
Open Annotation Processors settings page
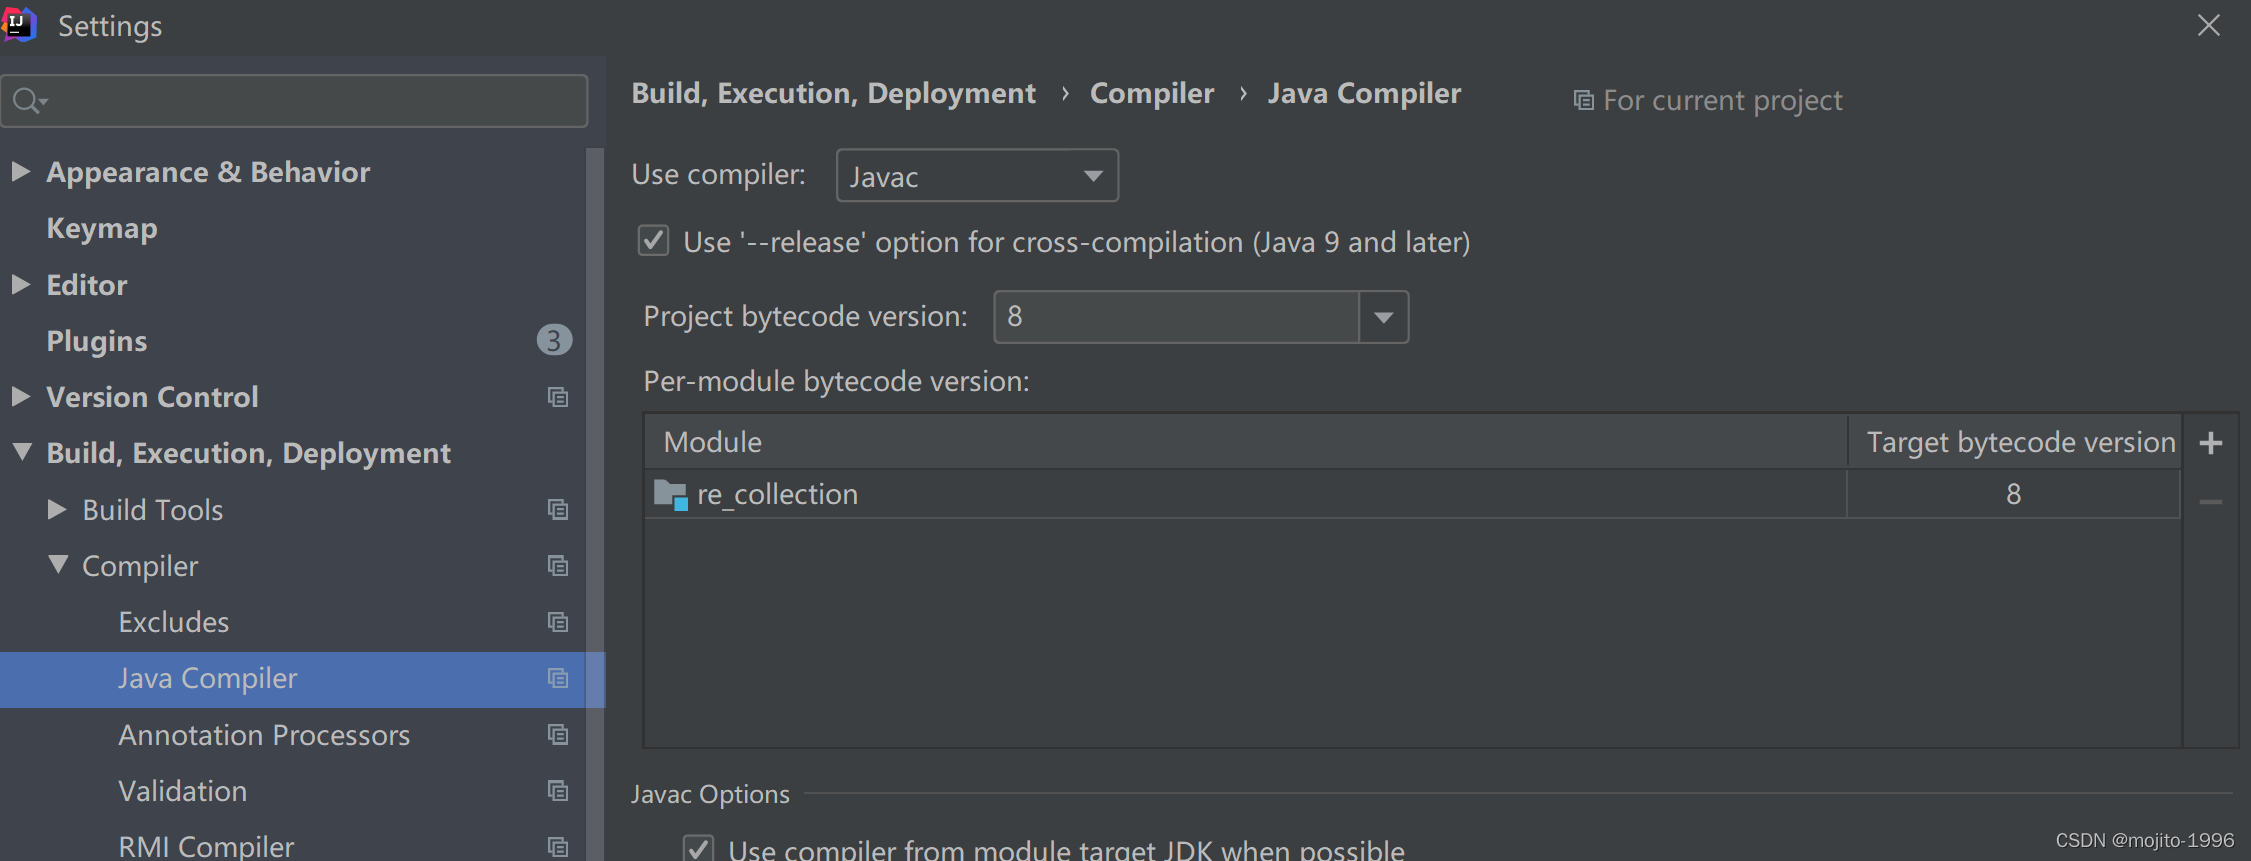coord(264,735)
